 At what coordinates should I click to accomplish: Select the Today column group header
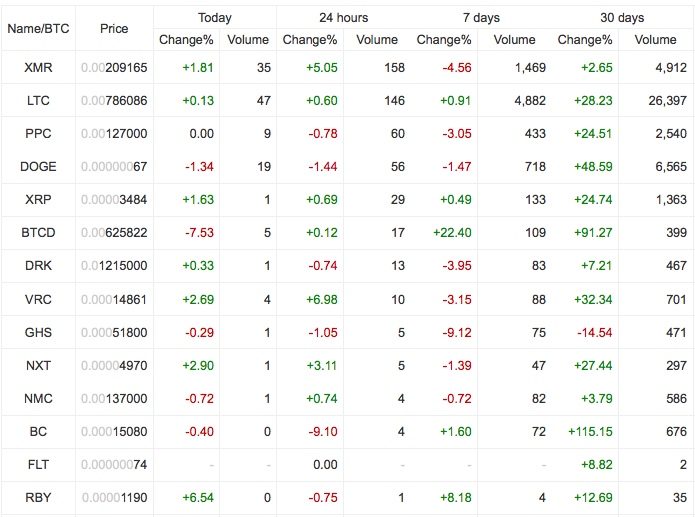tap(215, 18)
